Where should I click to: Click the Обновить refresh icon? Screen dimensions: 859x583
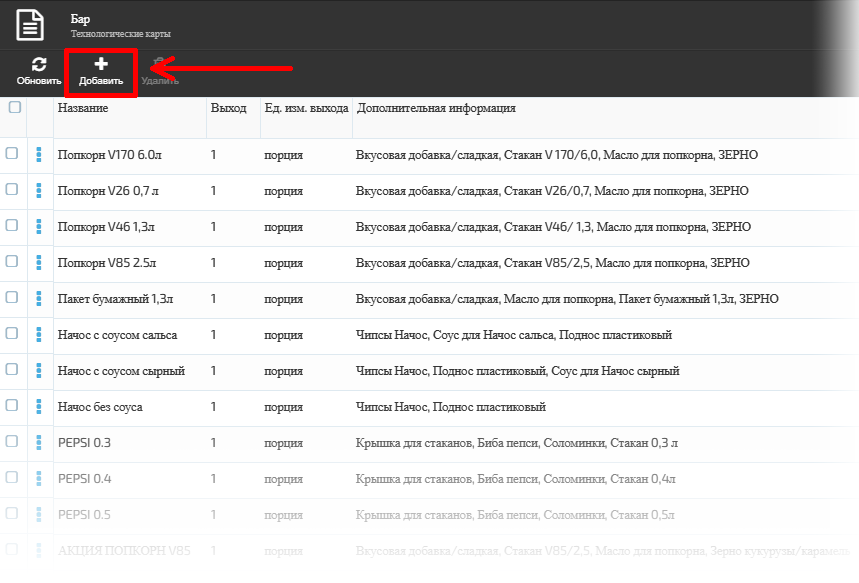tap(39, 65)
